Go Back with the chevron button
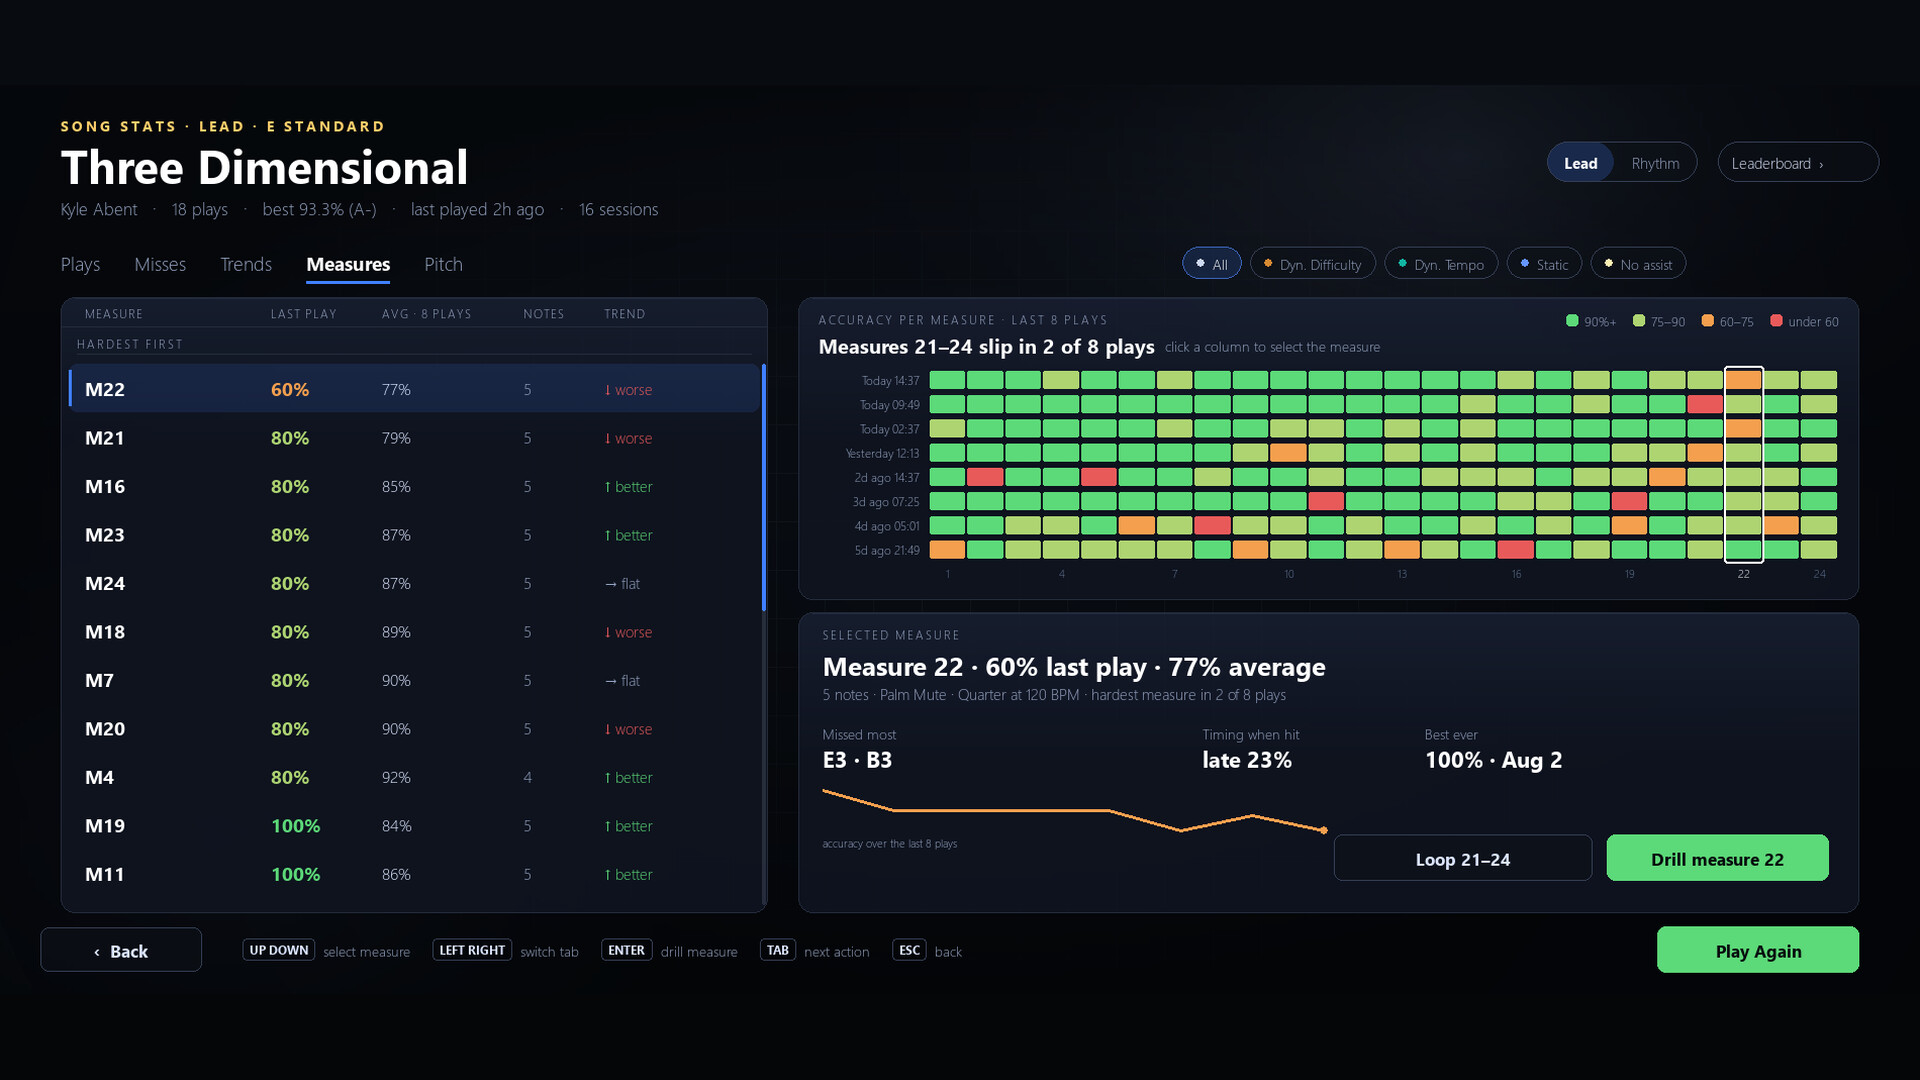 tap(121, 950)
